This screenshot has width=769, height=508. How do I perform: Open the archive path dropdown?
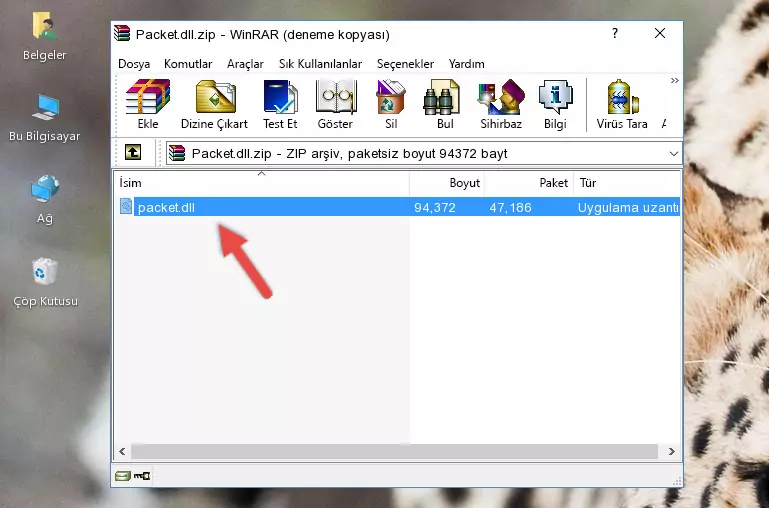(674, 153)
